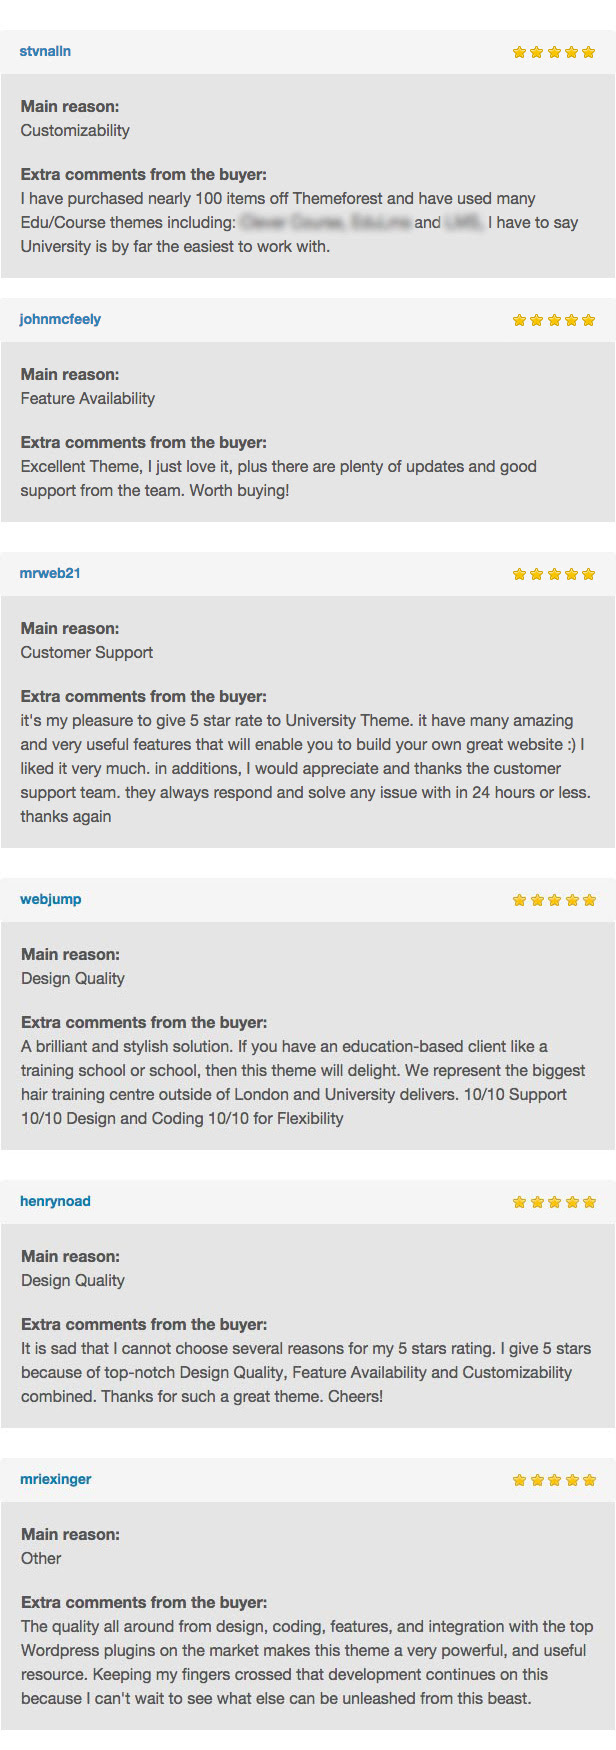Click henrynoad's extra comments paragraph

pyautogui.click(x=306, y=1372)
